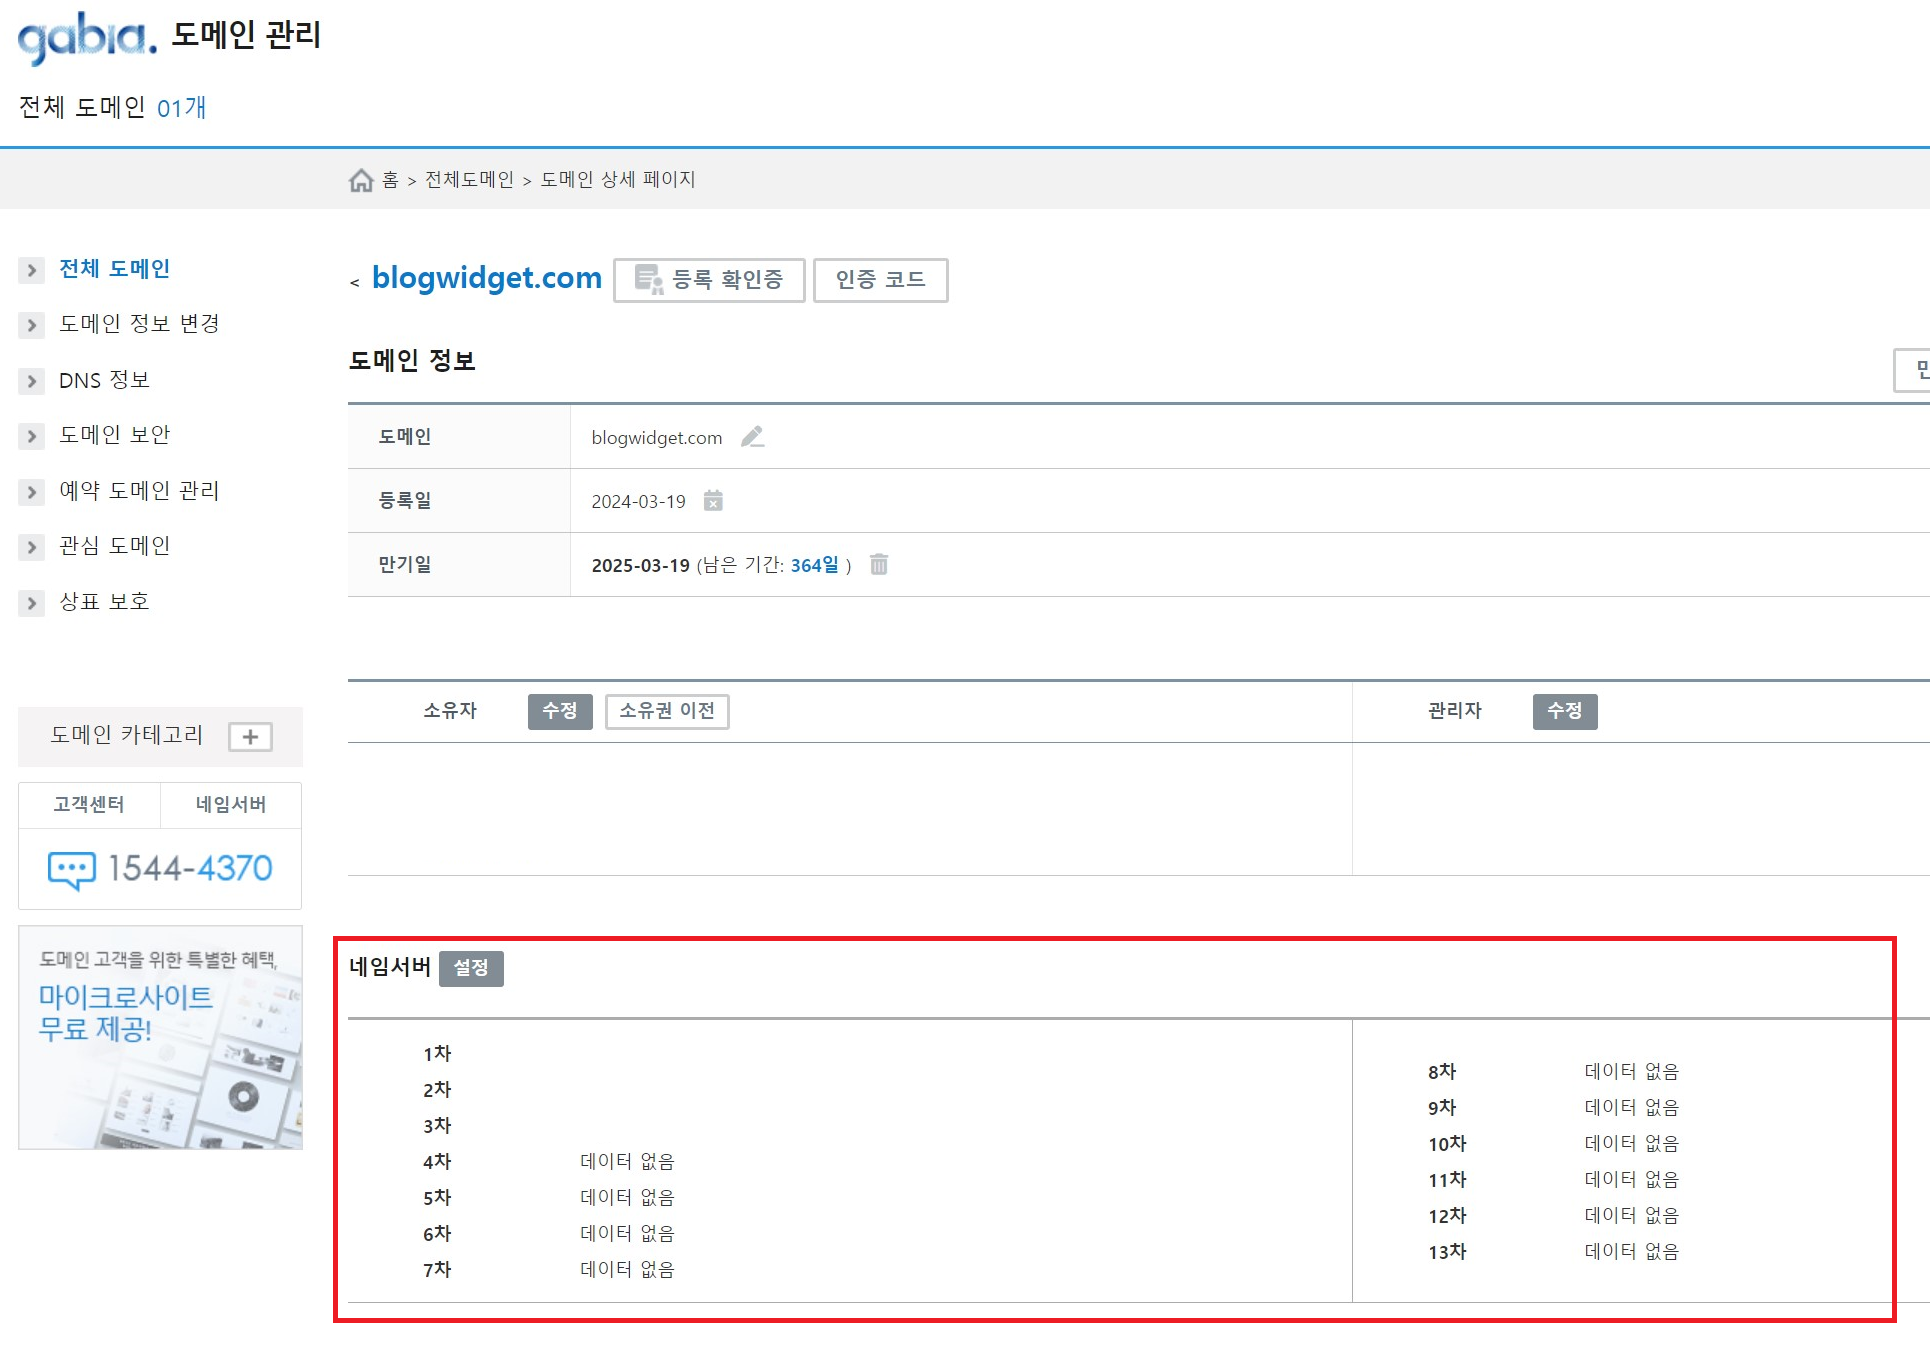Click the pencil edit icon beside blogwidget.com
Screen dimensions: 1930x1348
click(752, 437)
